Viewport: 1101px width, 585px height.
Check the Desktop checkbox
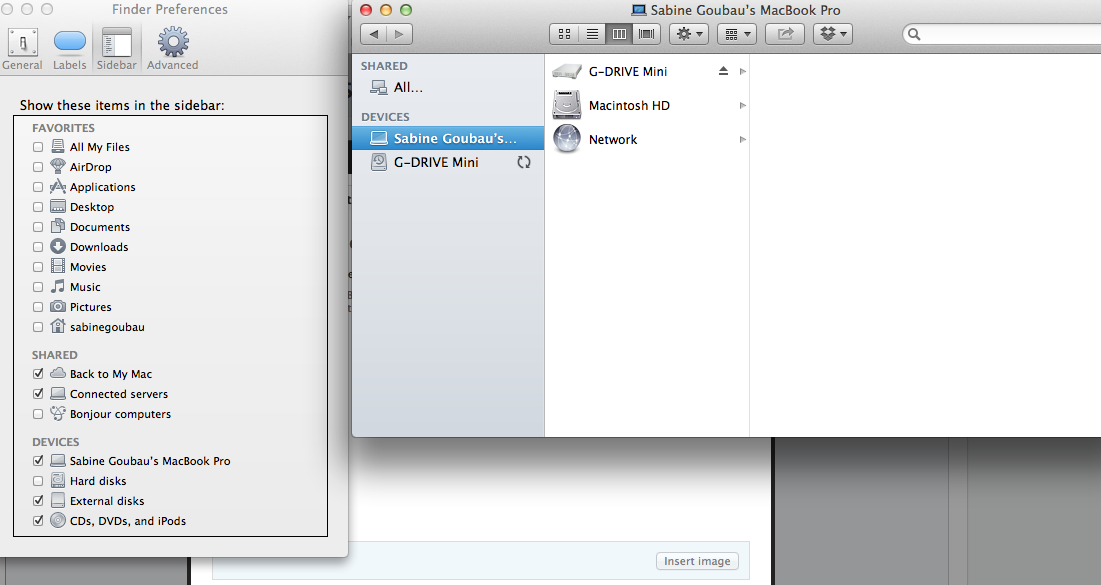tap(38, 207)
